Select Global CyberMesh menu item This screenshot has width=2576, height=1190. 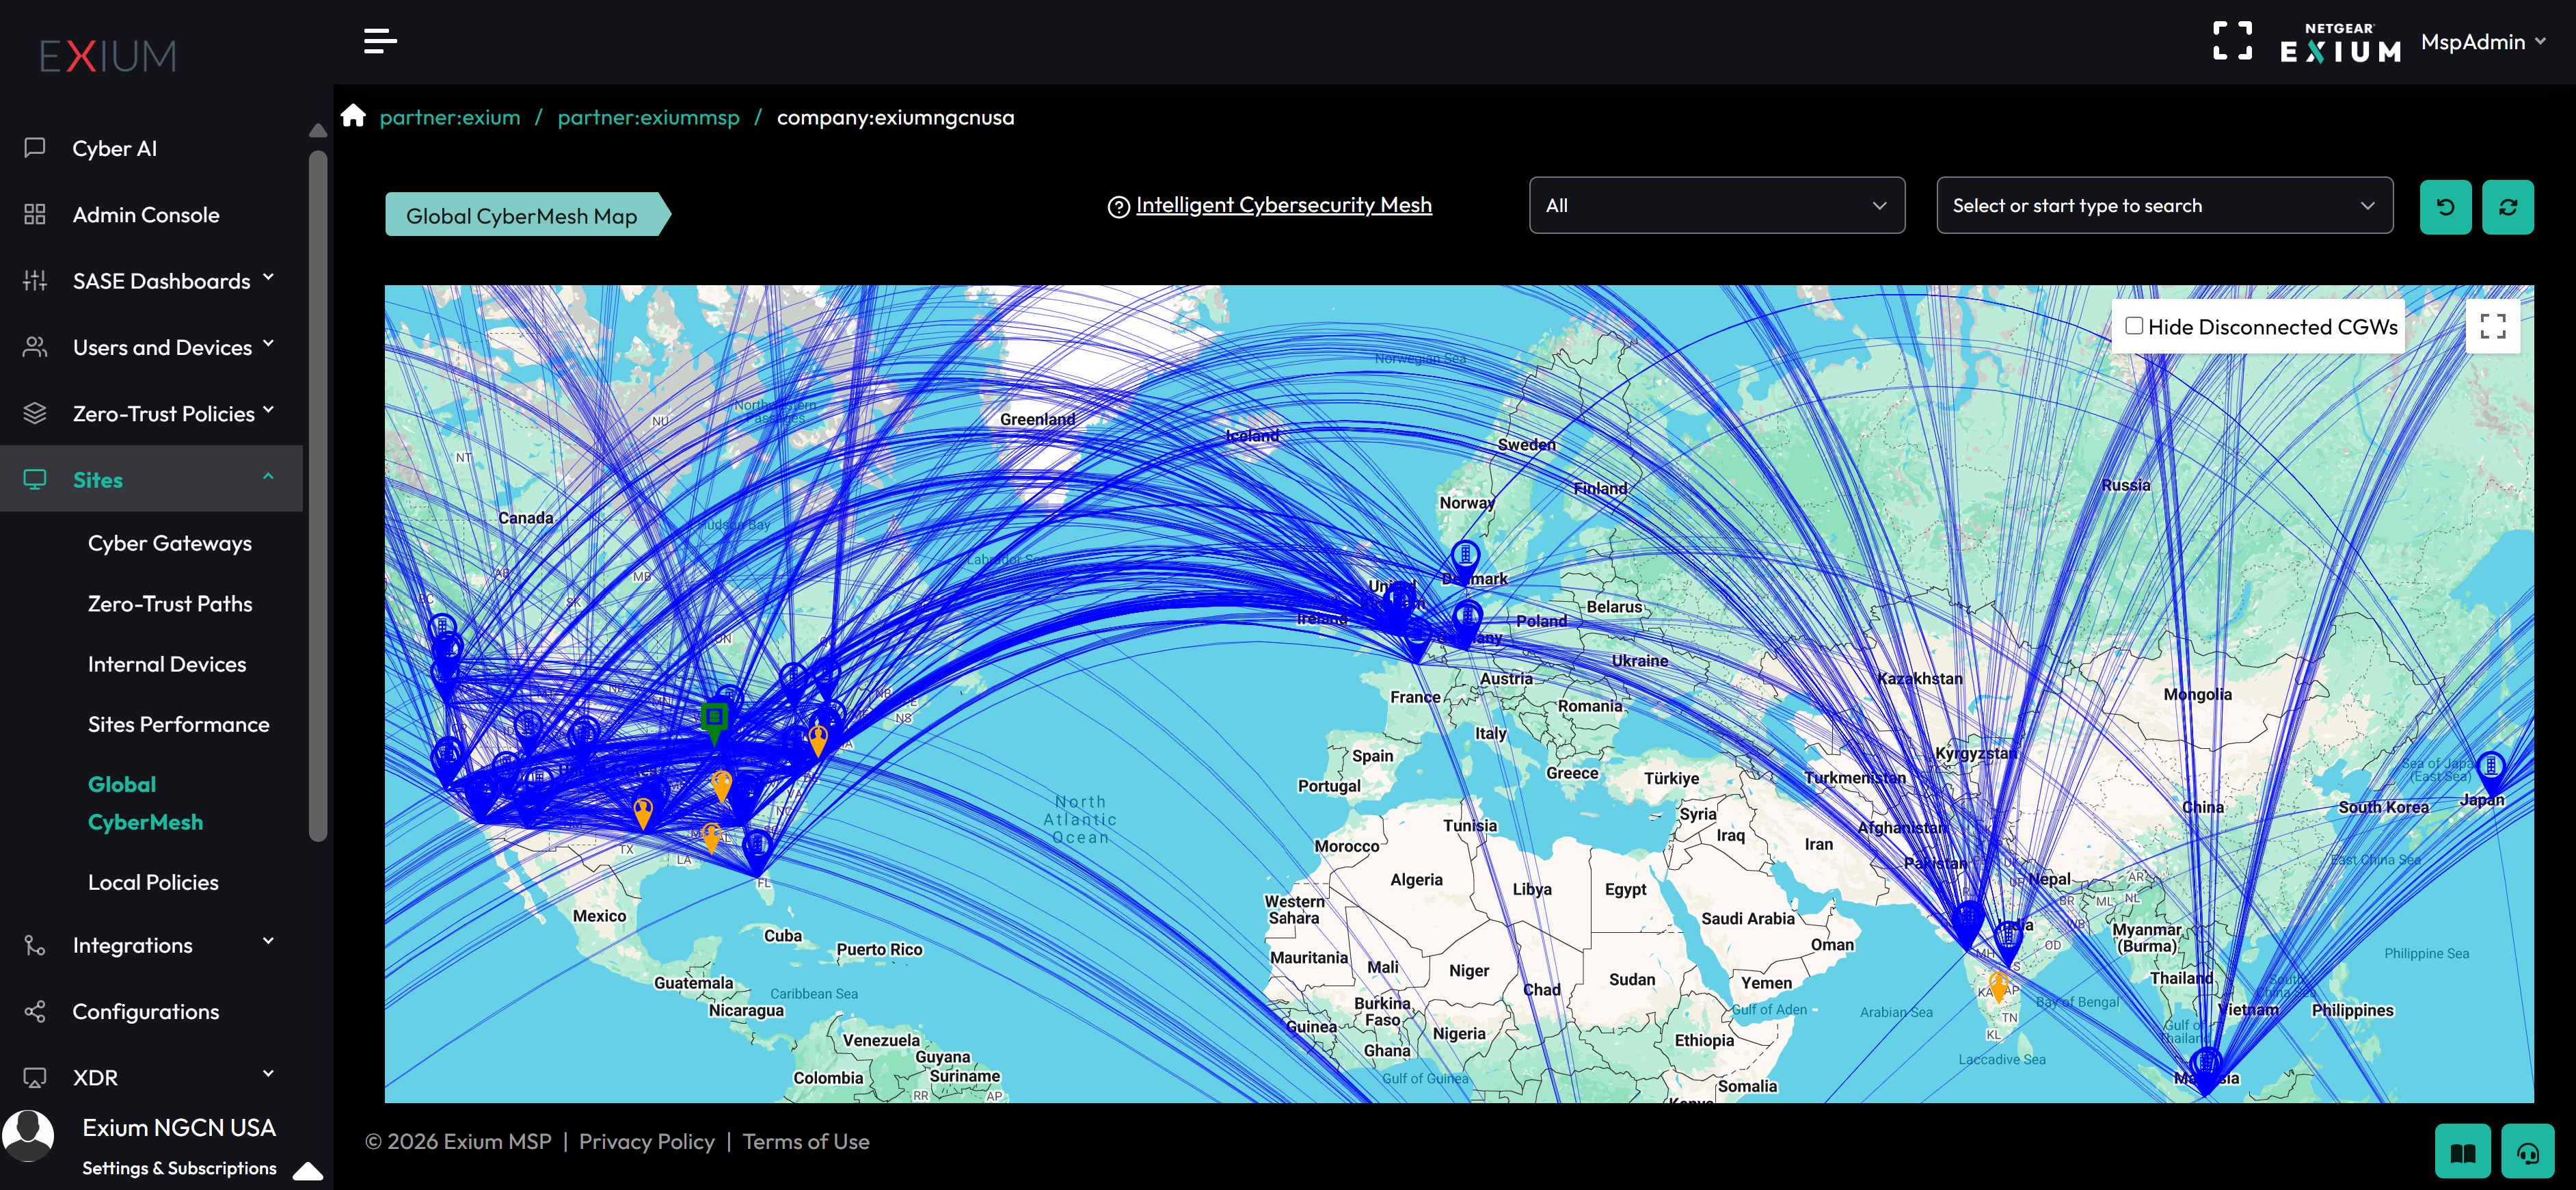[x=145, y=803]
